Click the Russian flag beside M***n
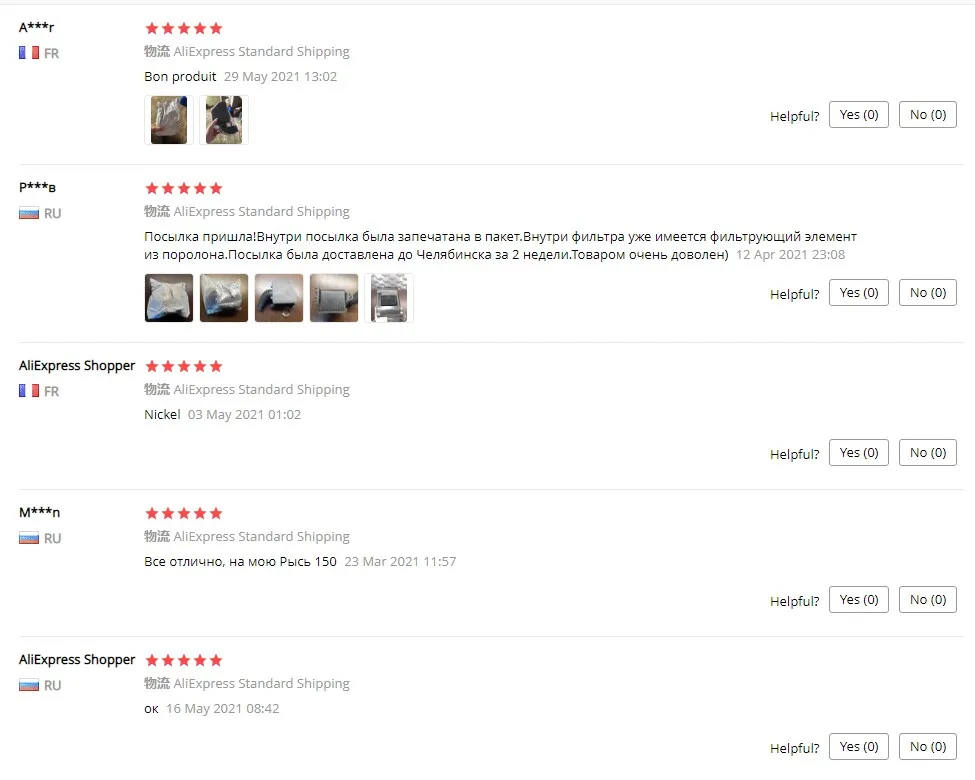Image resolution: width=975 pixels, height=780 pixels. pos(29,538)
